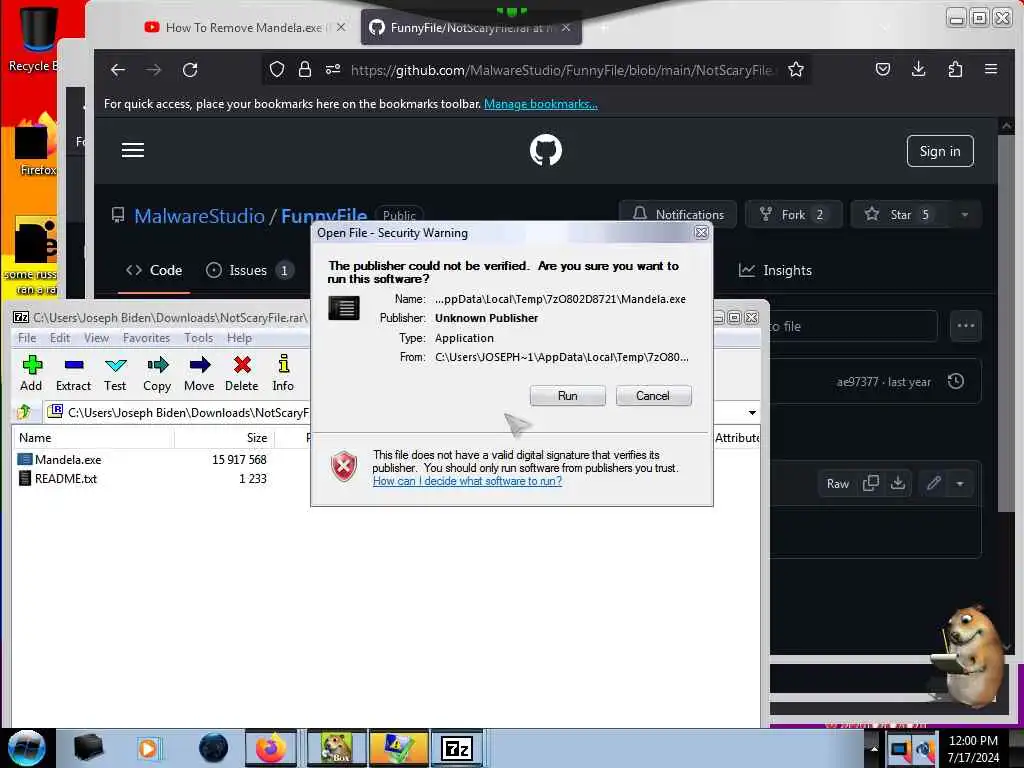
Task: Select Mandela.exe in the 7-Zip file list
Action: 68,460
